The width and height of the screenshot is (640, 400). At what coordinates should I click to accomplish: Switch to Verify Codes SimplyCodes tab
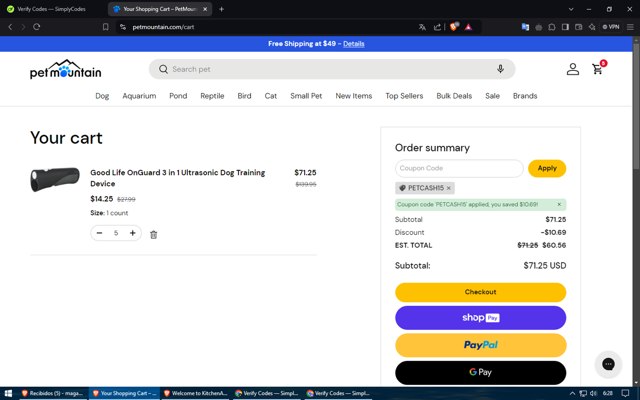tap(51, 9)
